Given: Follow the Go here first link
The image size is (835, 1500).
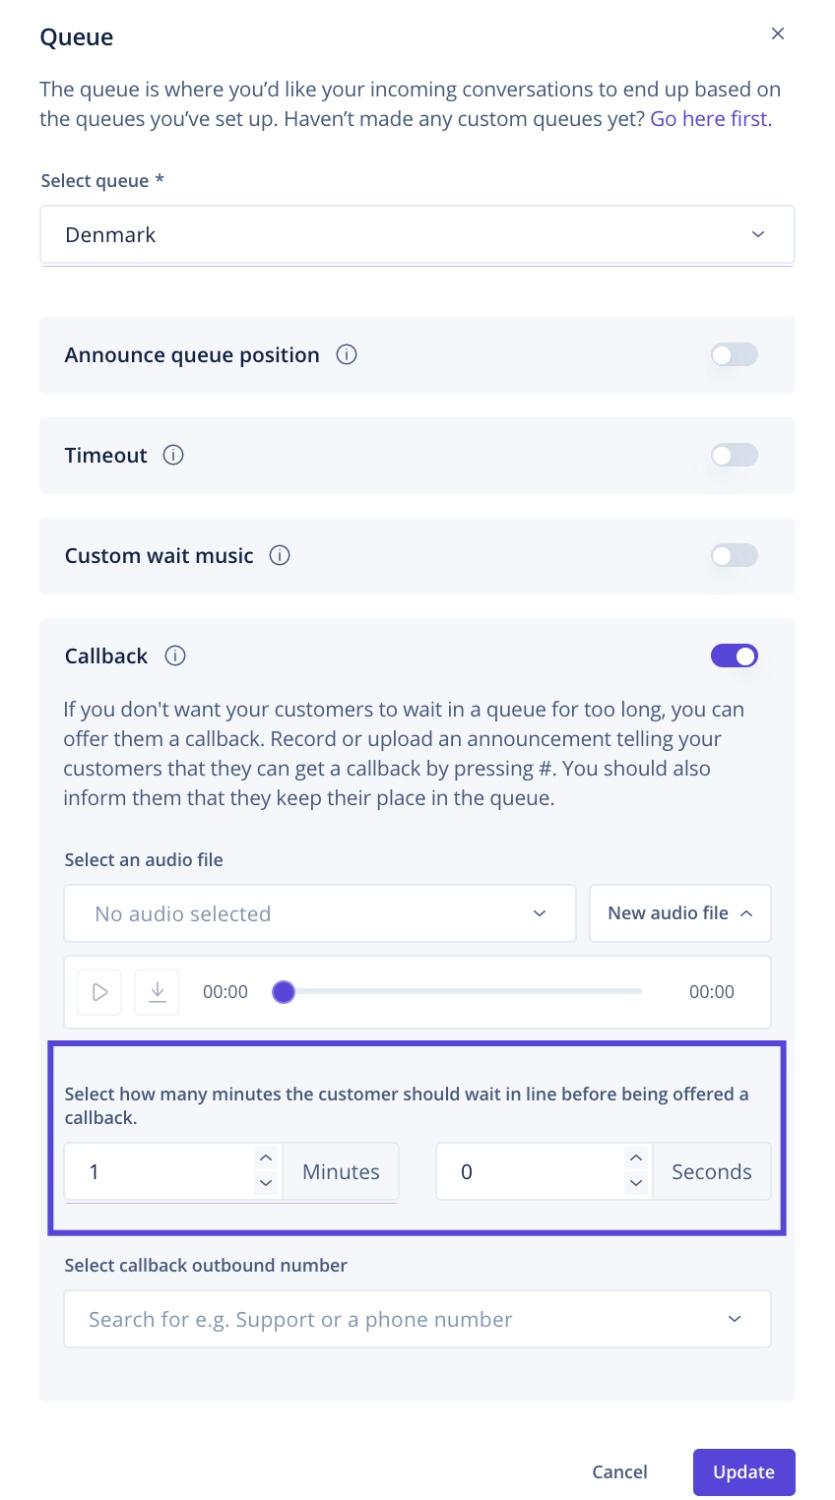Looking at the screenshot, I should tap(709, 119).
